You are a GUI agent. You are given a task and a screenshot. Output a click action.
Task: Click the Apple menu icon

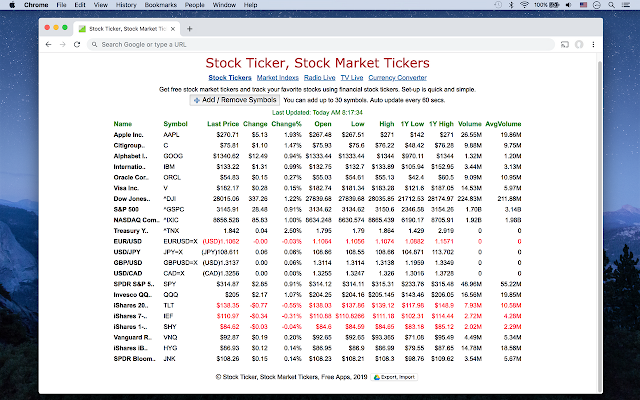(12, 5)
